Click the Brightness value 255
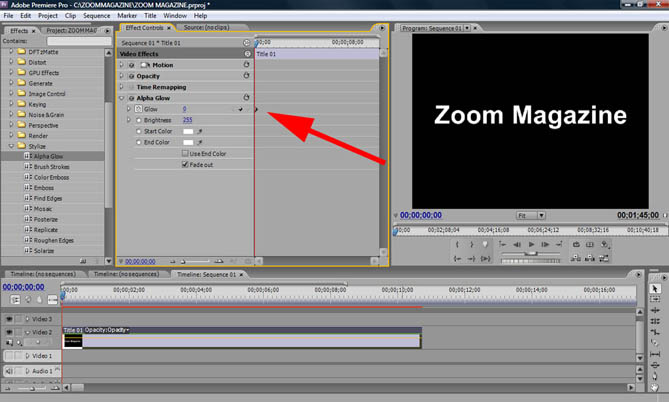 click(x=187, y=120)
